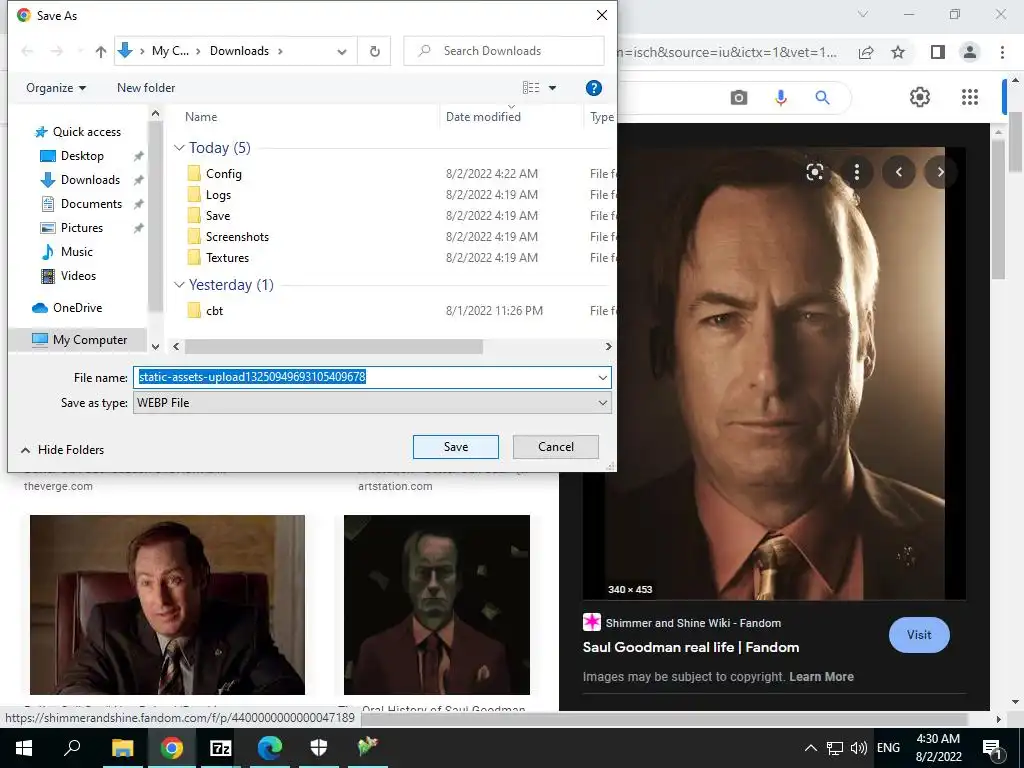Open Saul Goodman real life | Fandom link

pyautogui.click(x=691, y=647)
